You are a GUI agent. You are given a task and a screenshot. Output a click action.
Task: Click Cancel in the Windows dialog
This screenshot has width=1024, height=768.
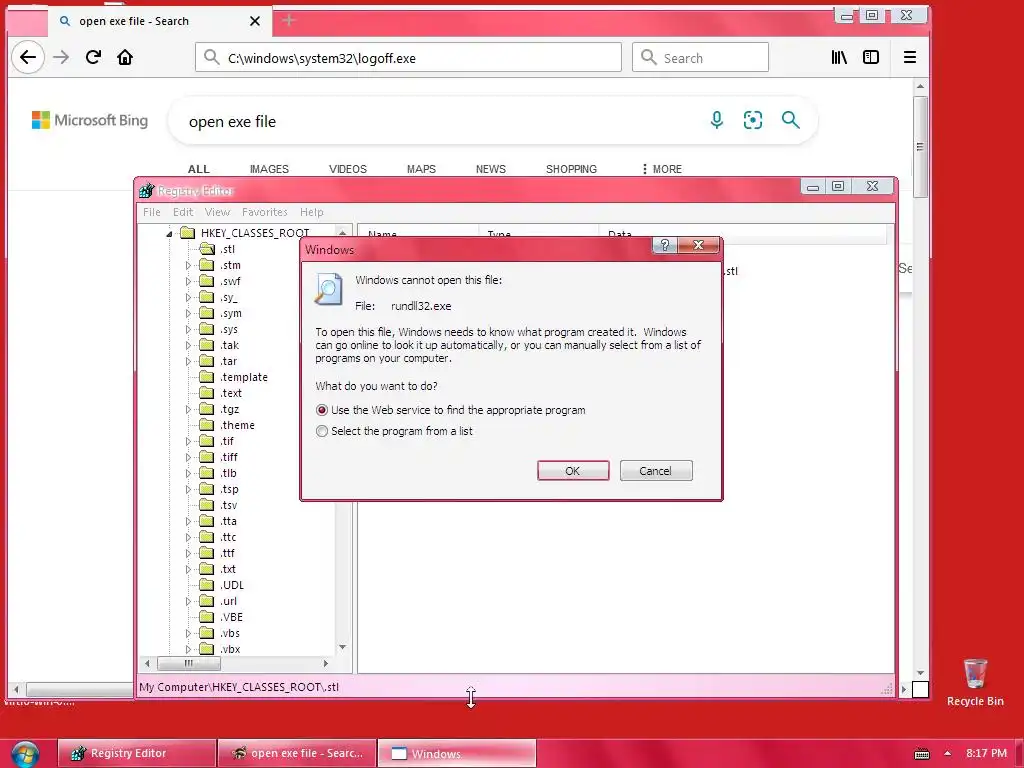656,471
